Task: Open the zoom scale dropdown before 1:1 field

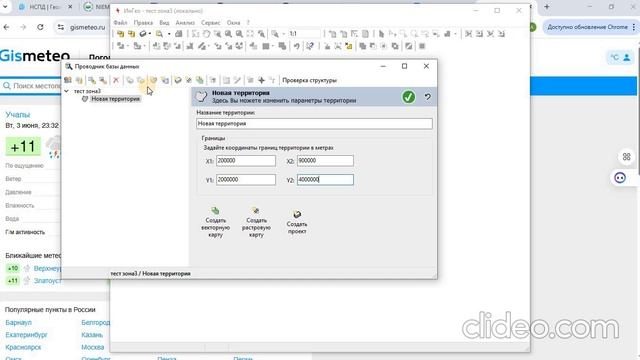Action: 283,34
